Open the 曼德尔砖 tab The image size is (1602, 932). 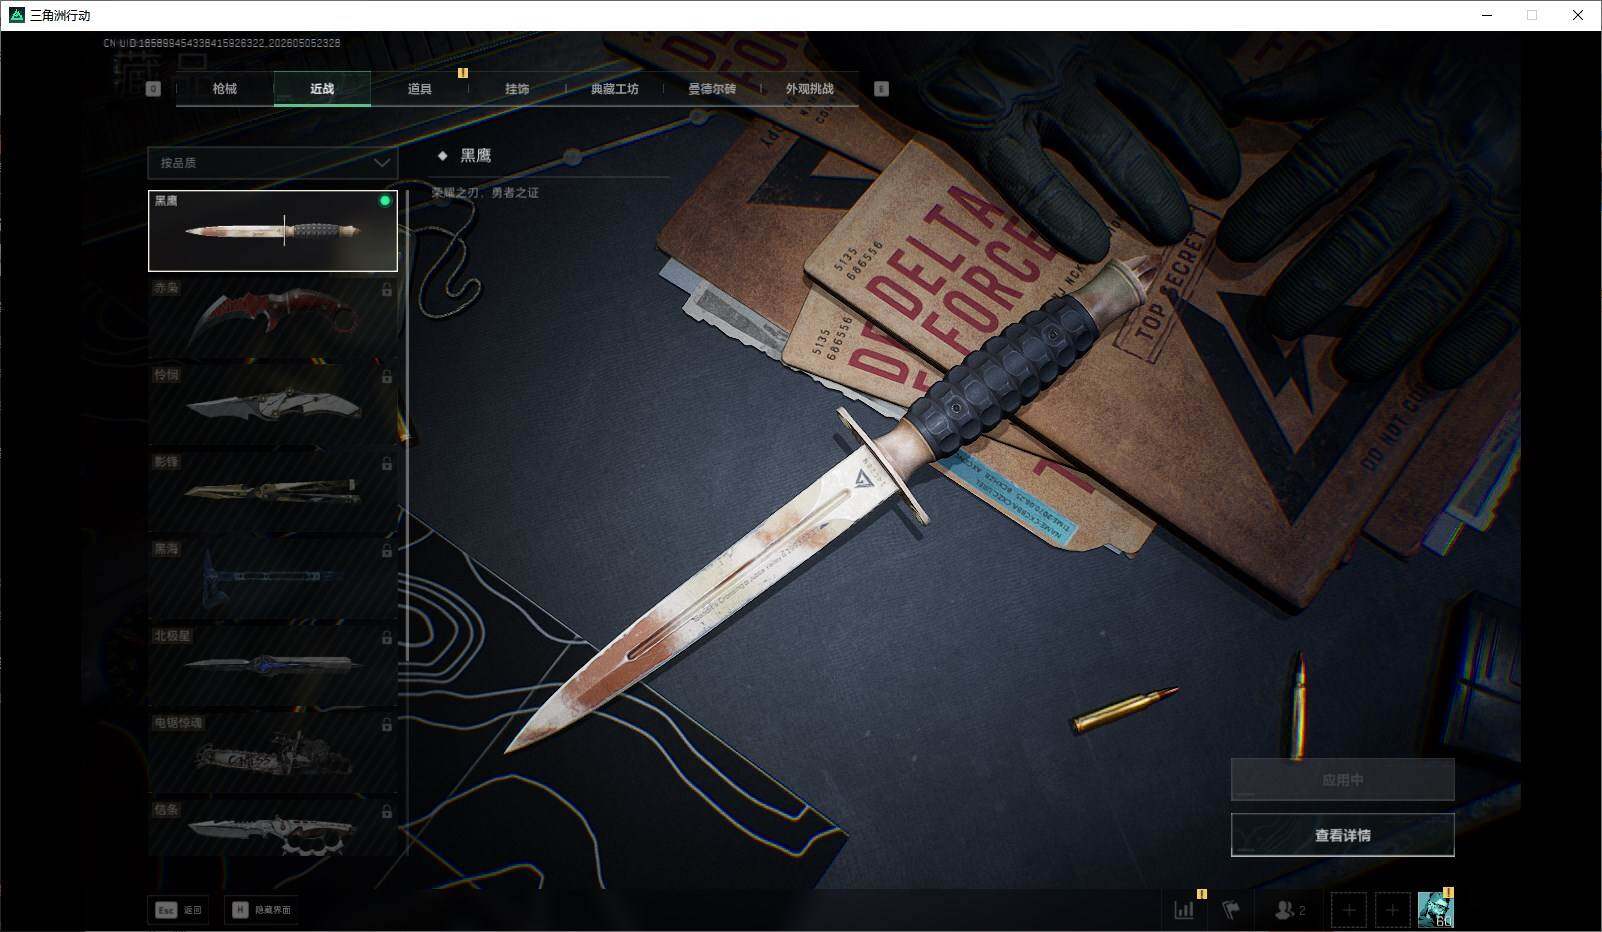(x=712, y=89)
